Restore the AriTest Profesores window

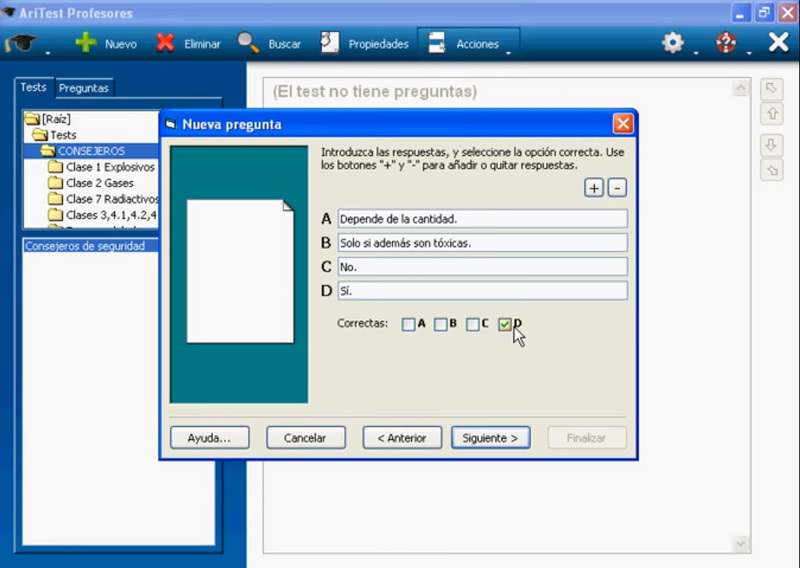764,13
